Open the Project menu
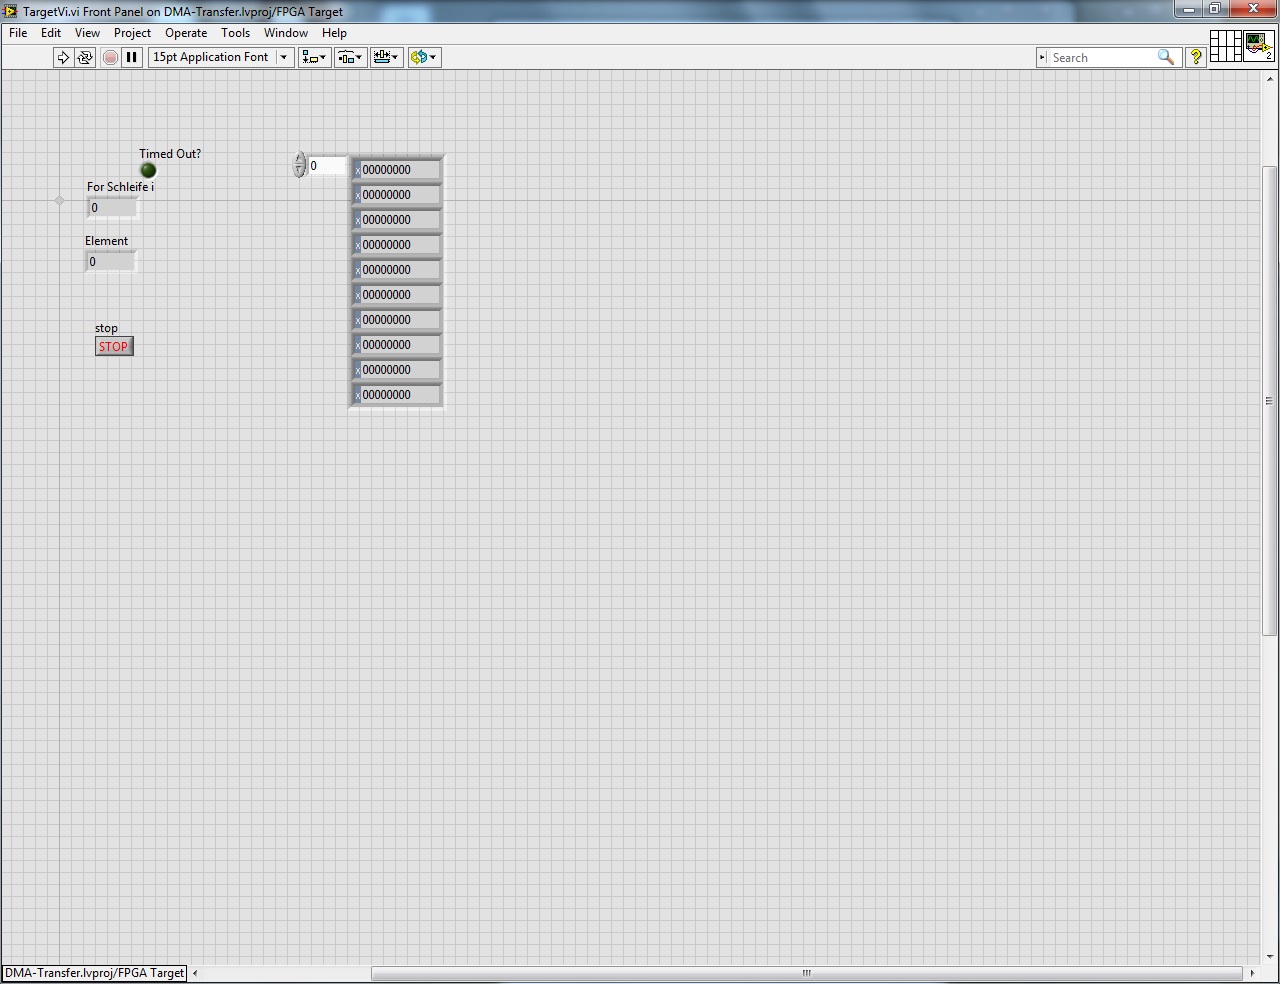The image size is (1280, 984). (x=133, y=33)
